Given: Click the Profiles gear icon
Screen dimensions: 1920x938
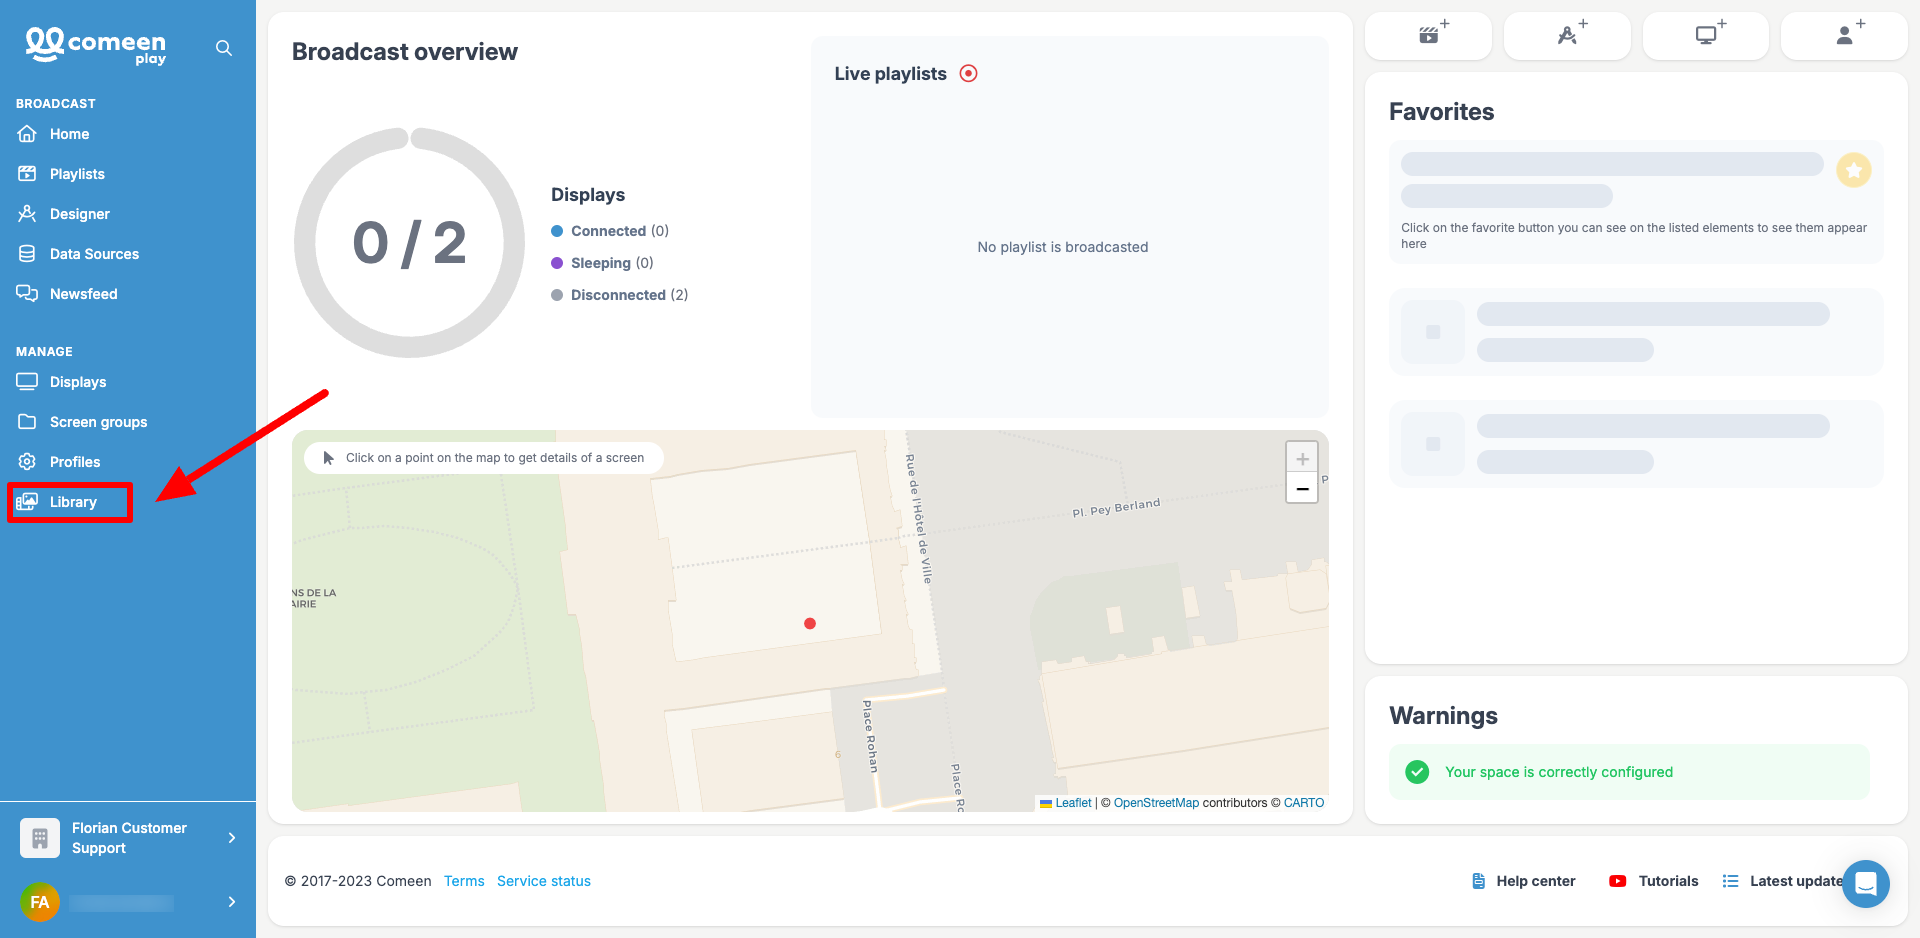Looking at the screenshot, I should click(27, 461).
